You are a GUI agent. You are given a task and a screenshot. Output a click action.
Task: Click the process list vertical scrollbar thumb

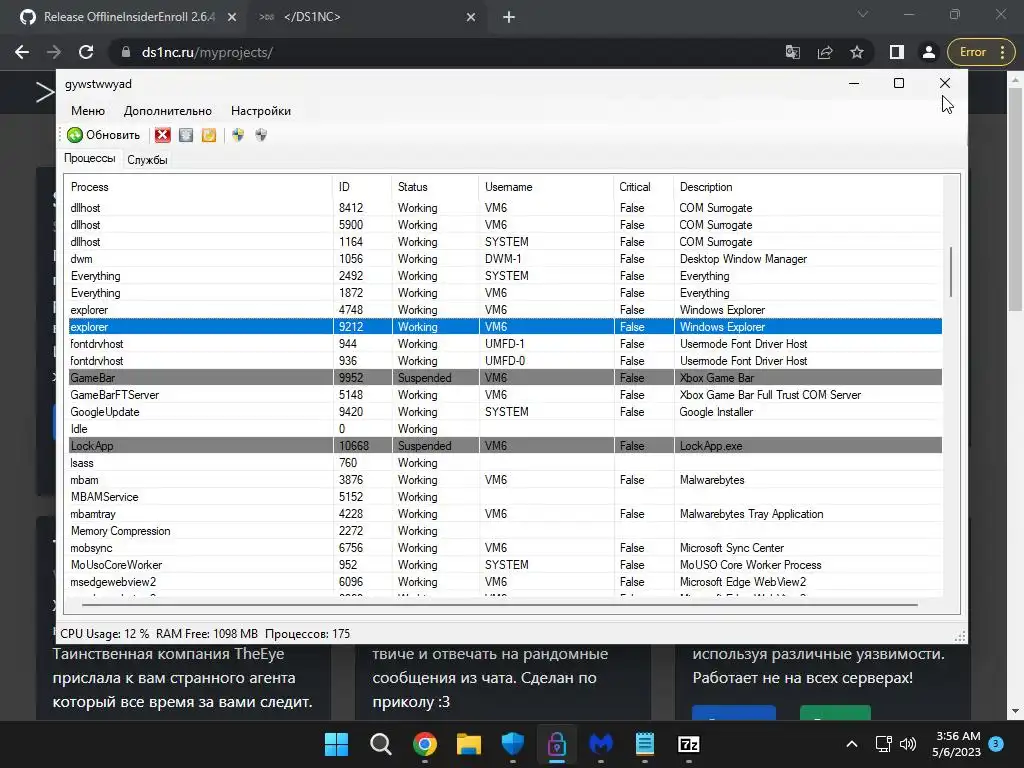click(951, 271)
